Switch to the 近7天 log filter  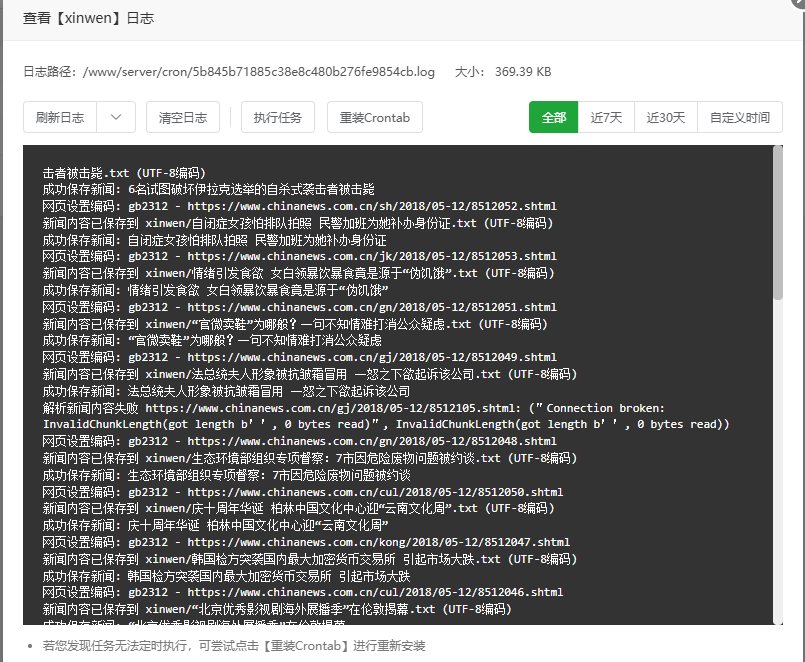coord(606,117)
